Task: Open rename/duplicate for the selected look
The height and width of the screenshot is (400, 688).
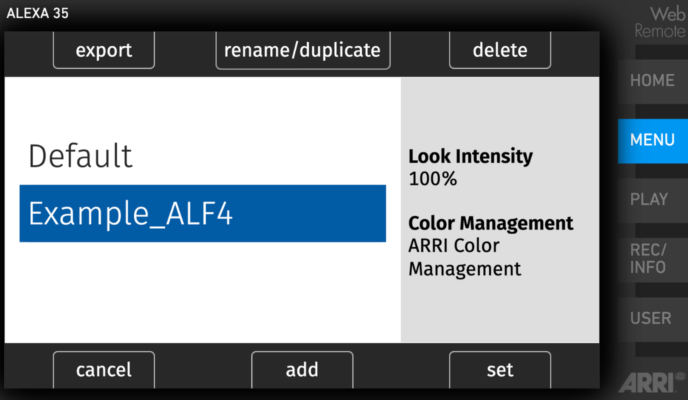Action: (x=303, y=50)
